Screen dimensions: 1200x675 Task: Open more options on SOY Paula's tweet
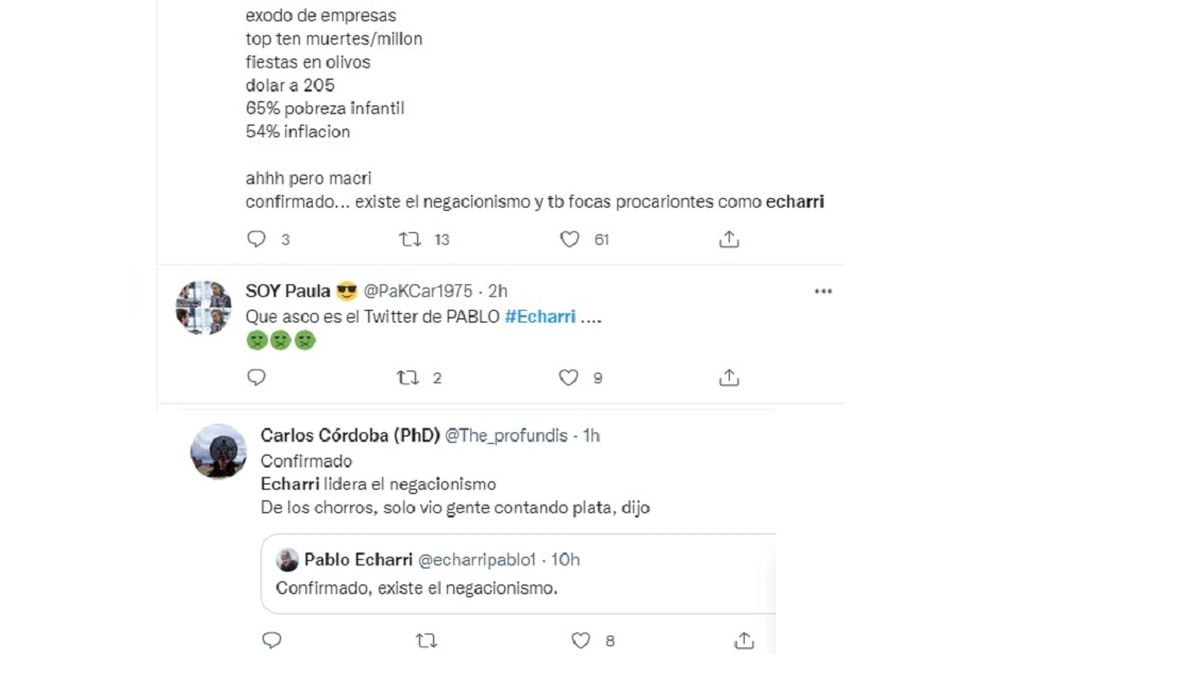pyautogui.click(x=823, y=291)
